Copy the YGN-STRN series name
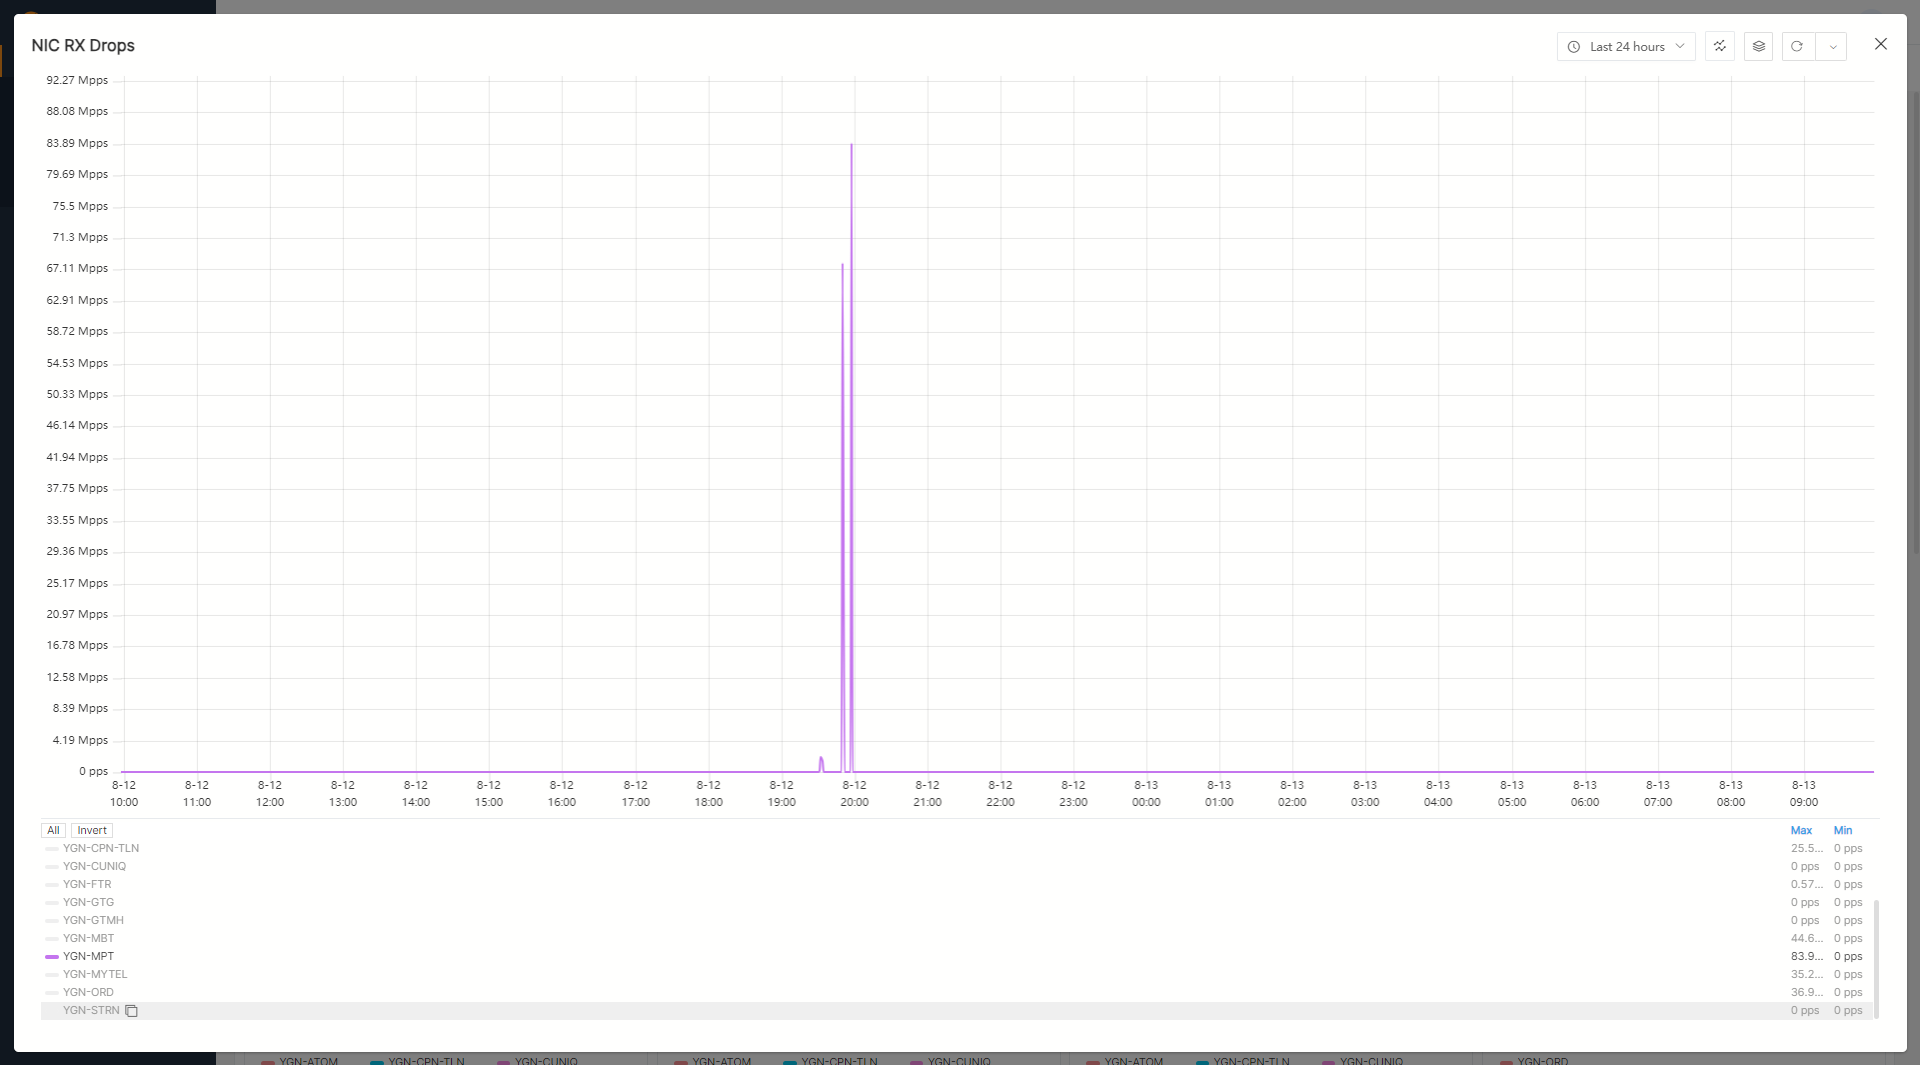The image size is (1920, 1065). tap(131, 1011)
